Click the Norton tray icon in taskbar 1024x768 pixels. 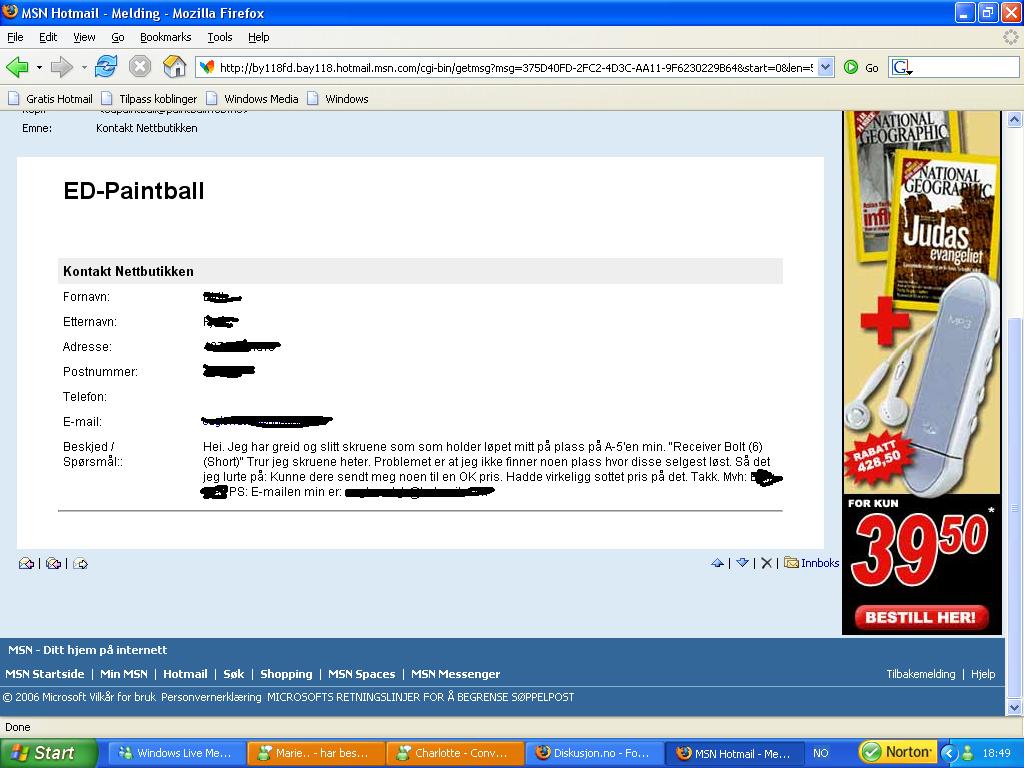(899, 752)
